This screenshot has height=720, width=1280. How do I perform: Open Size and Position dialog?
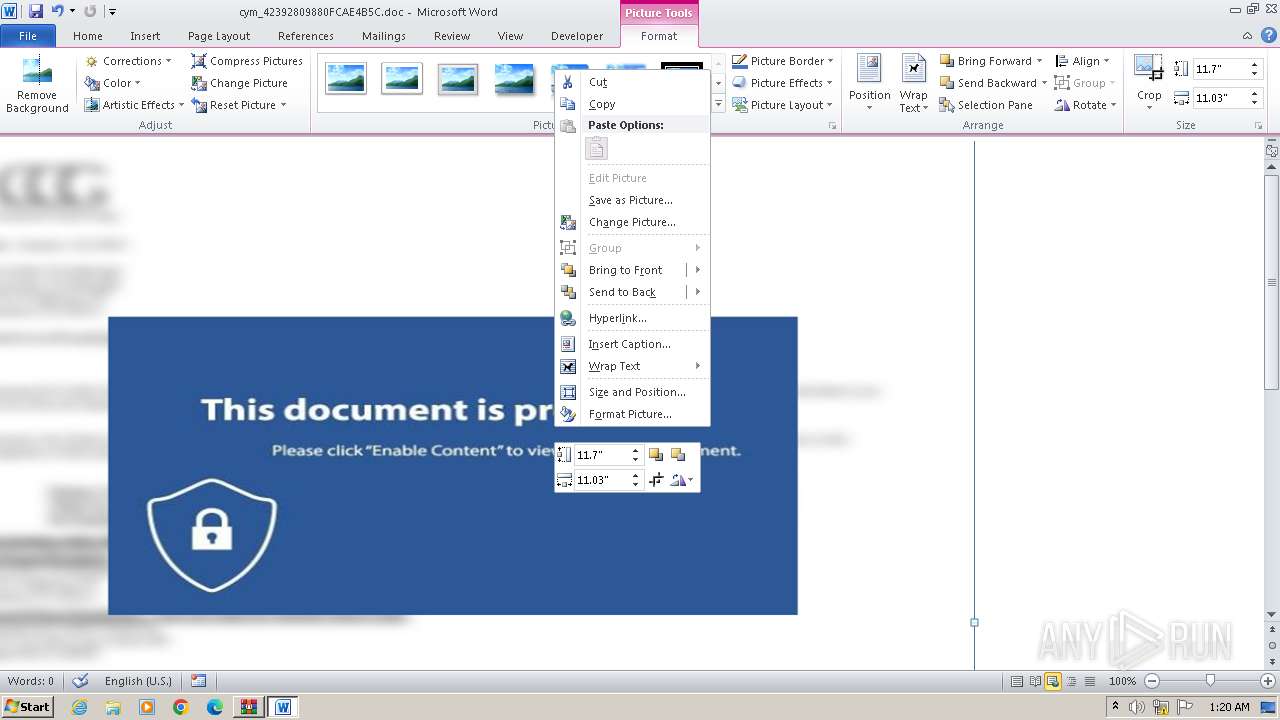click(x=632, y=392)
